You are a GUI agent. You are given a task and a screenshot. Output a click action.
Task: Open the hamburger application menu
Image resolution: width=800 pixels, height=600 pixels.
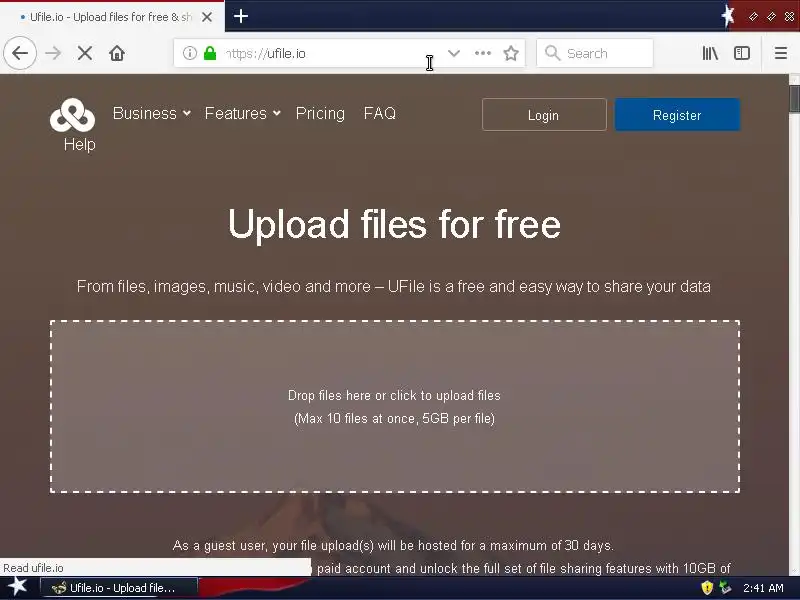point(781,53)
